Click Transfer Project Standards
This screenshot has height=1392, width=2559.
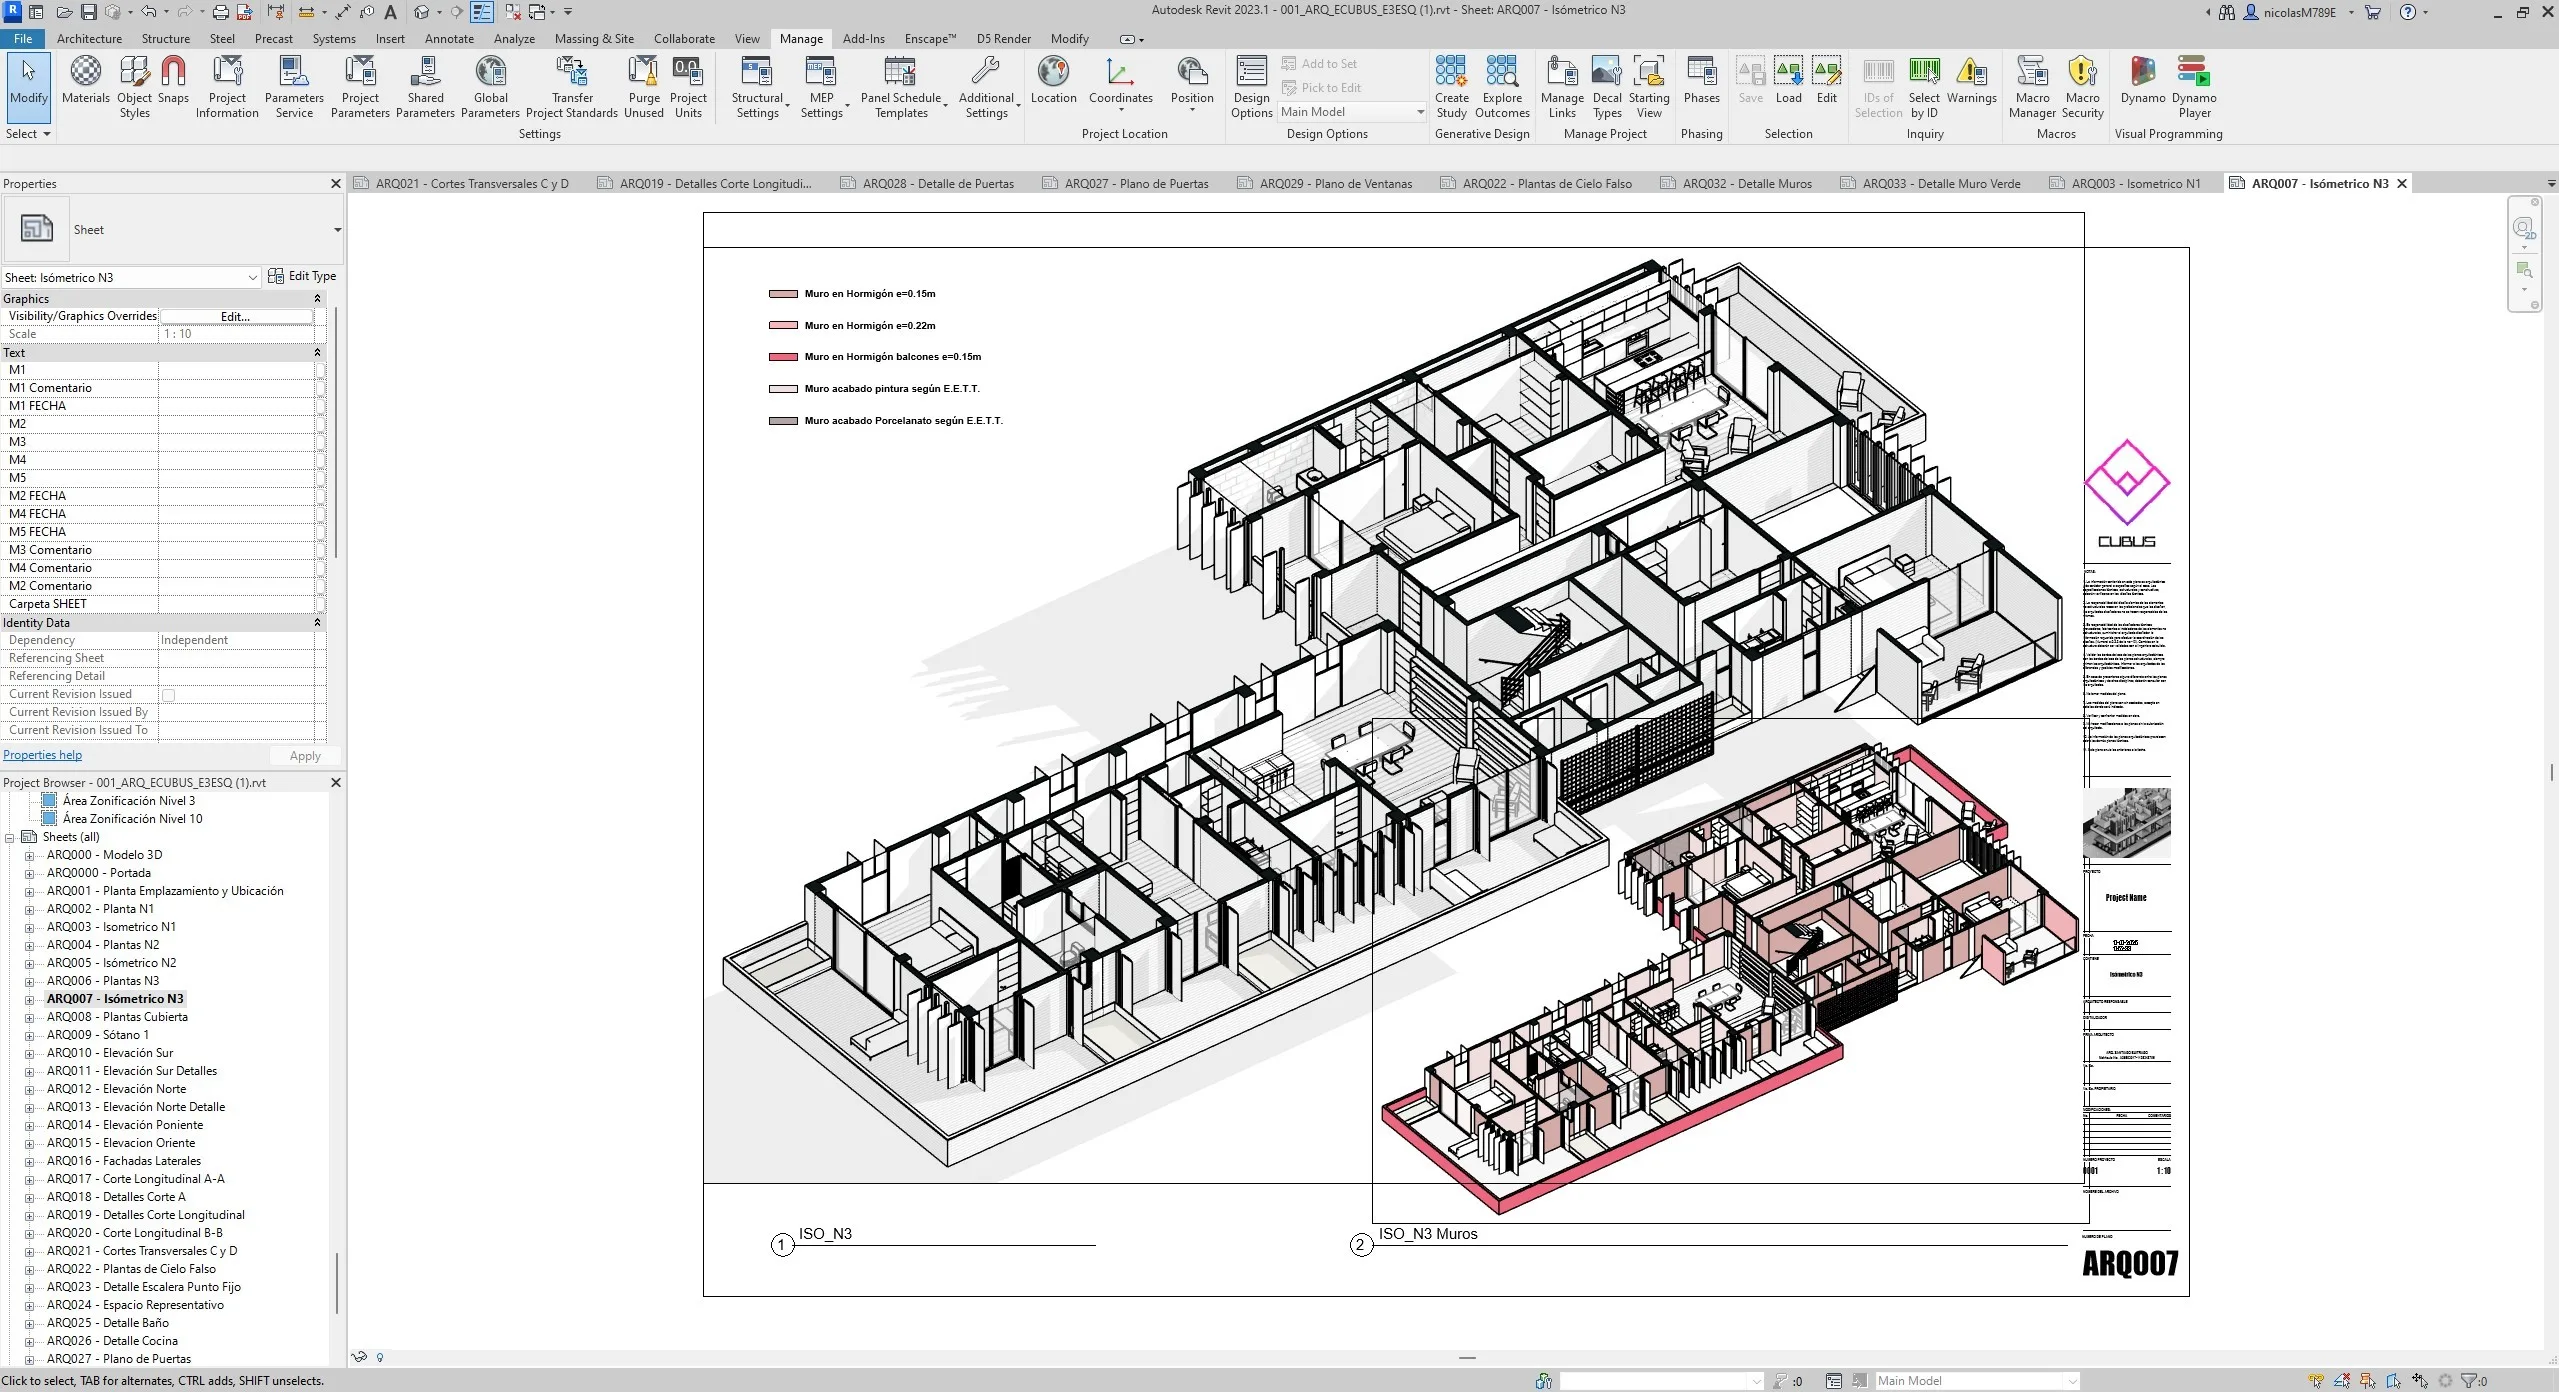click(x=572, y=87)
